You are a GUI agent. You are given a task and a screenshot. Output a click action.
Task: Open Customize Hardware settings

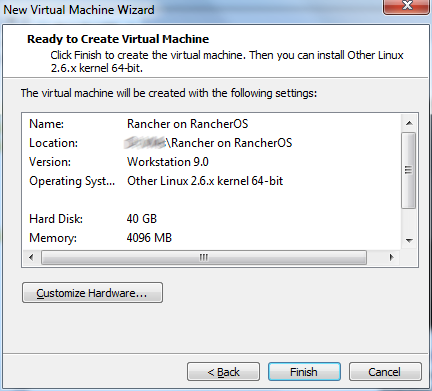(92, 293)
